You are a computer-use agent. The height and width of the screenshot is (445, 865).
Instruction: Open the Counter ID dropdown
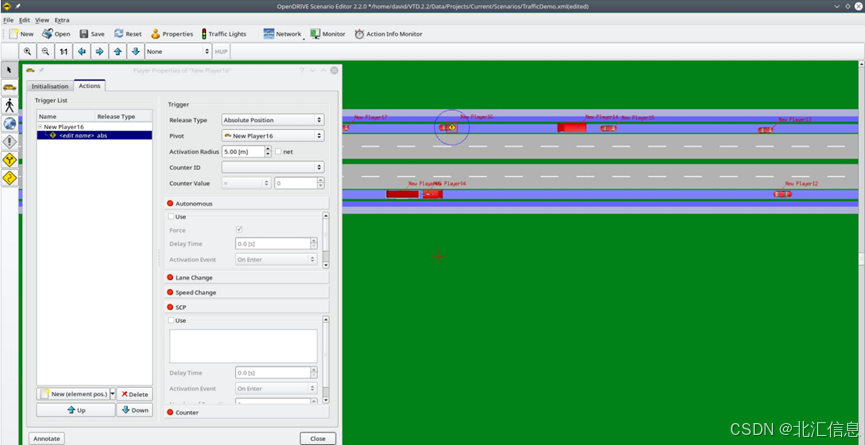point(273,167)
